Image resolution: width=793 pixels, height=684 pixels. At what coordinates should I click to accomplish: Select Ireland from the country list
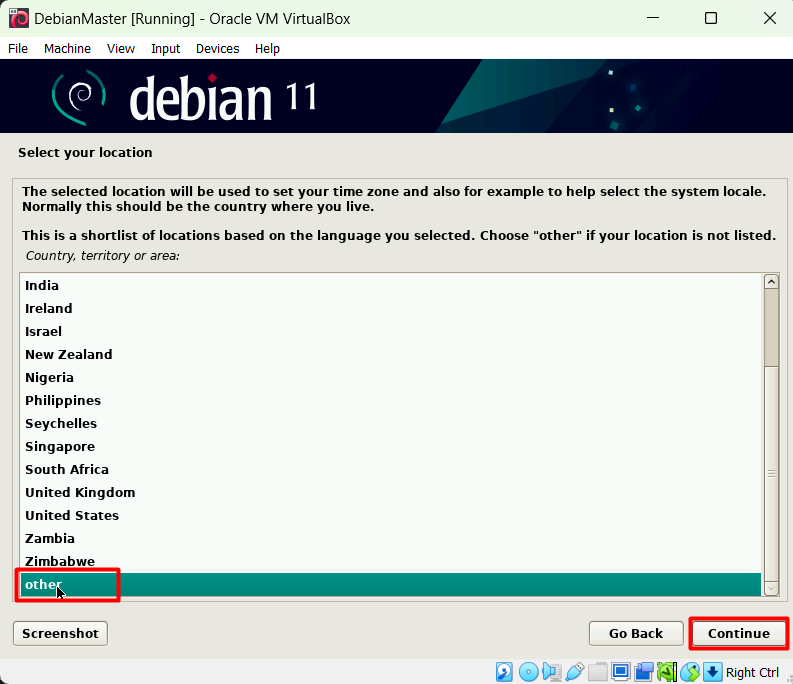[x=390, y=309]
